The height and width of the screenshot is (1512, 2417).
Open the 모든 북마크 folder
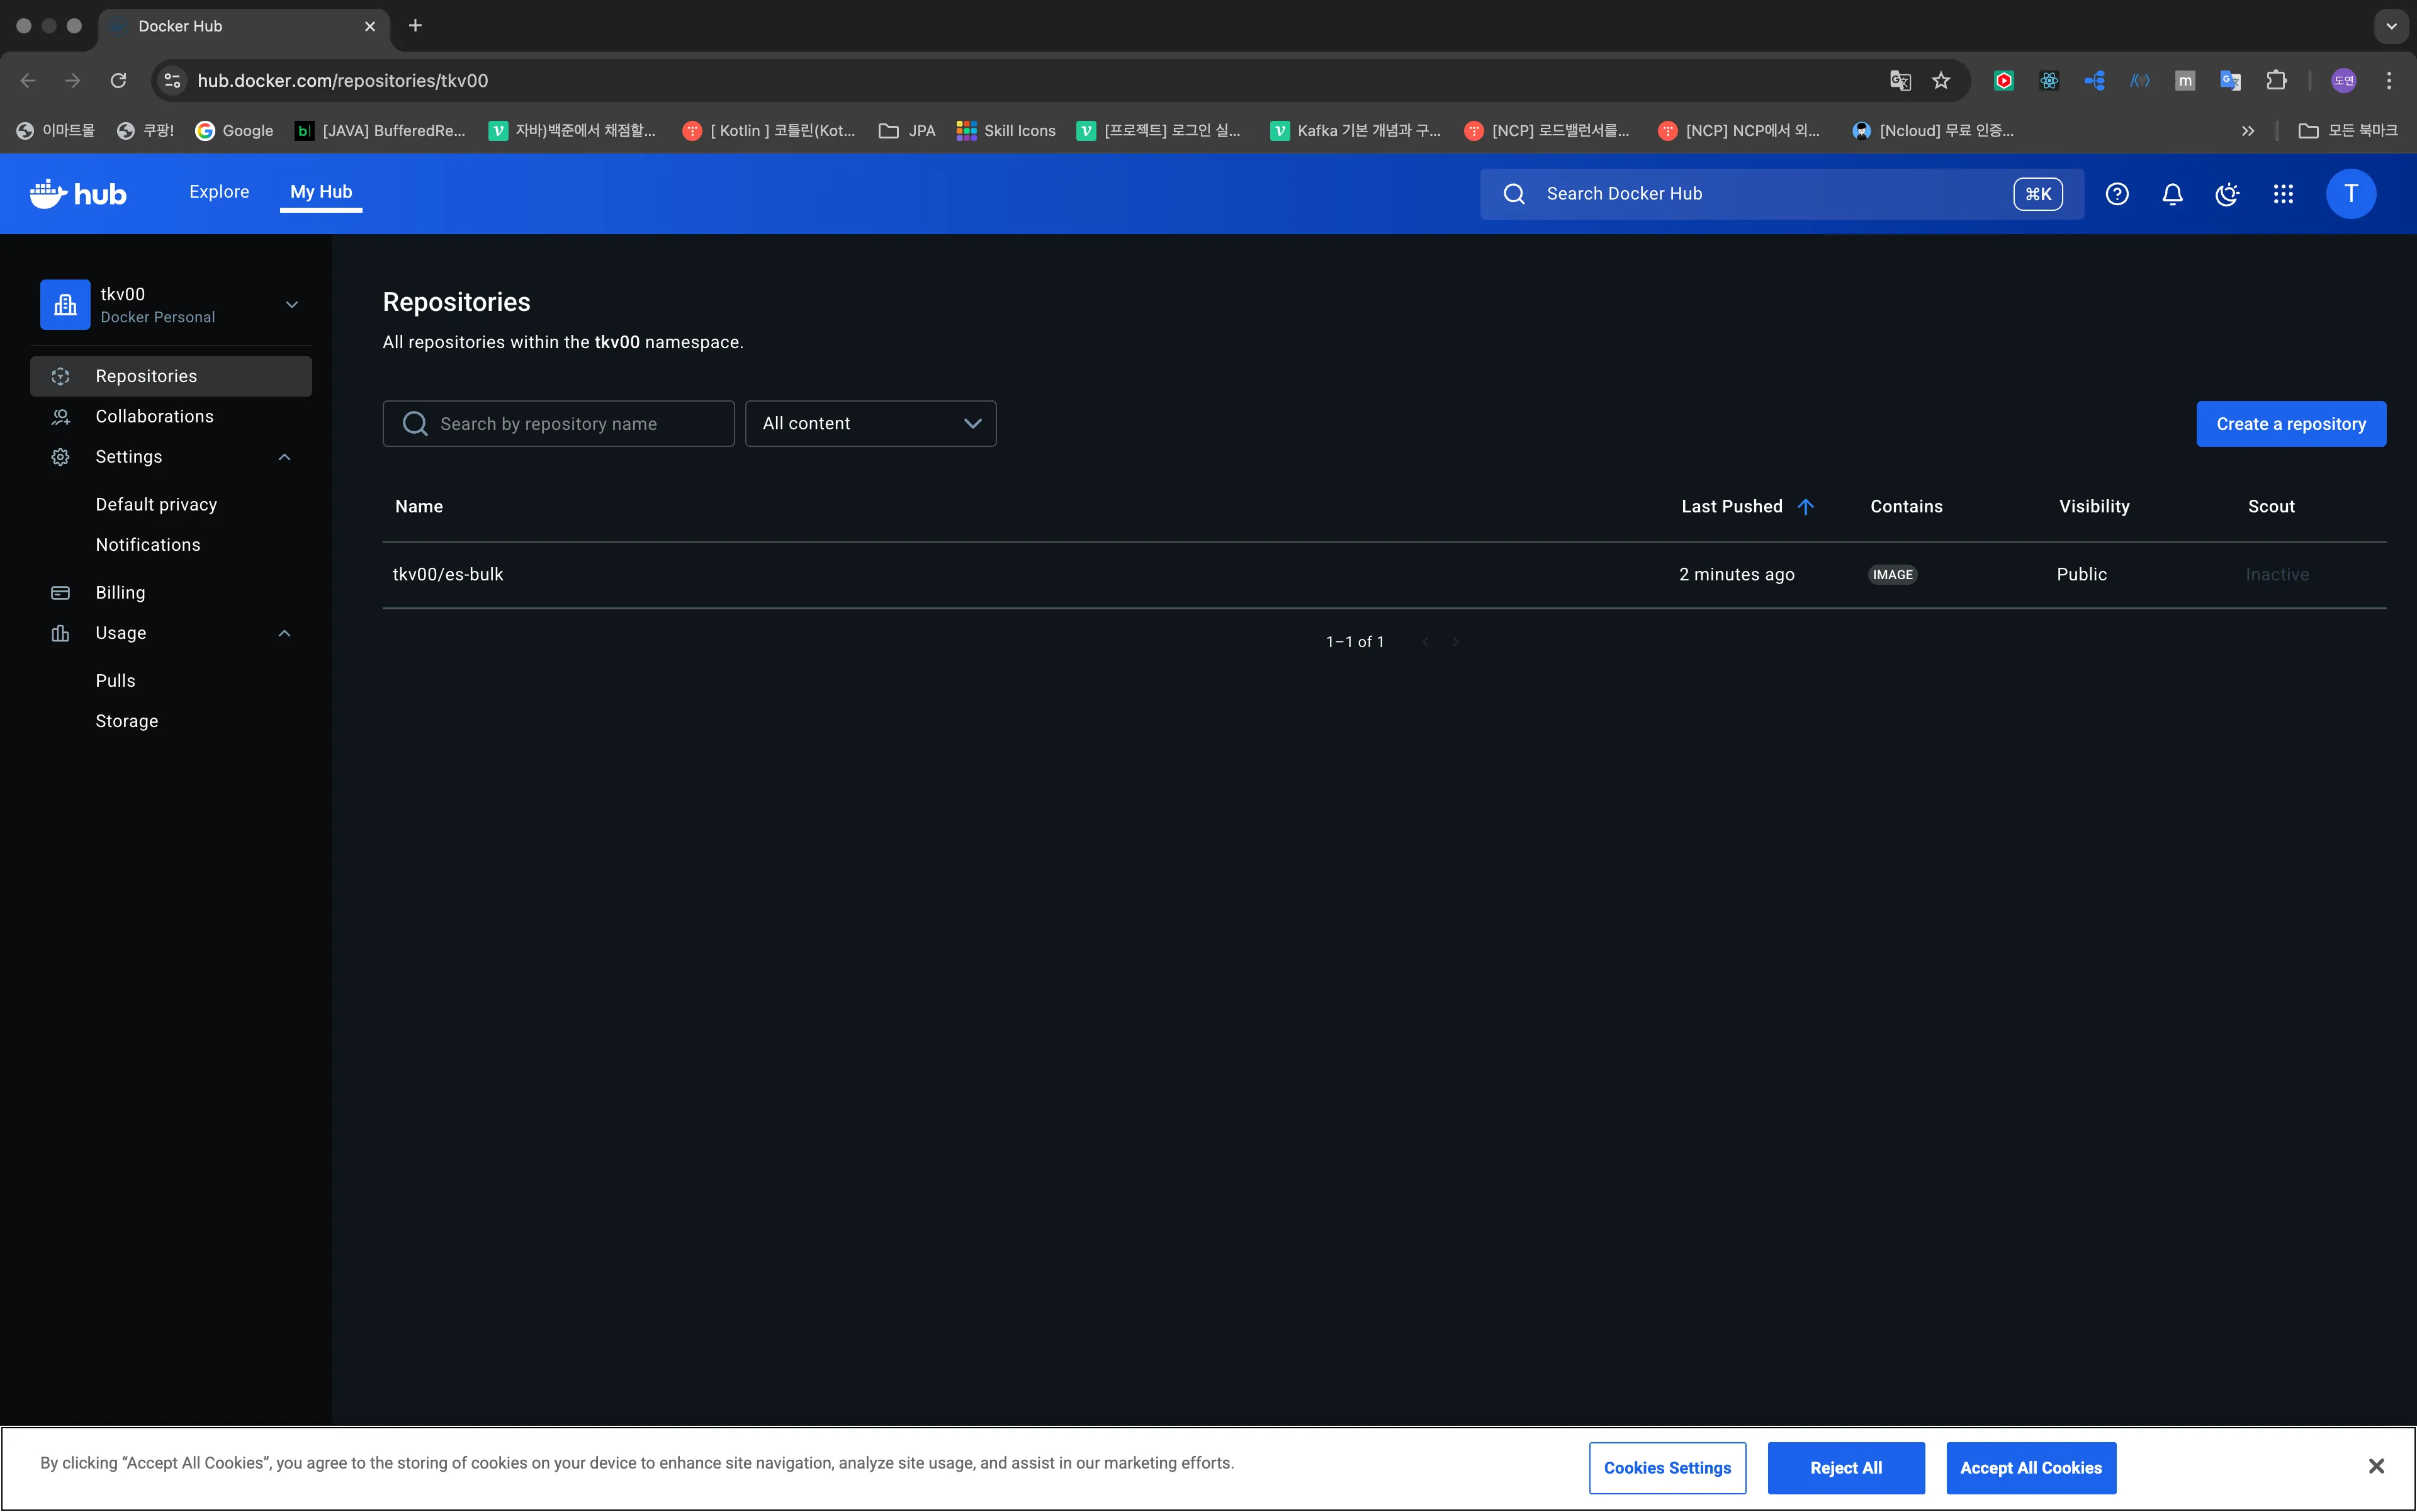tap(2347, 131)
